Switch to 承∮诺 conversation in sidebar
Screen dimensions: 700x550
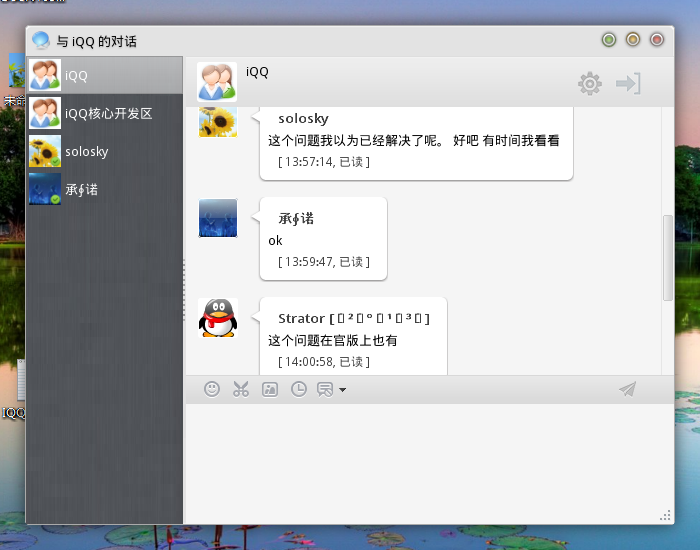coord(104,189)
